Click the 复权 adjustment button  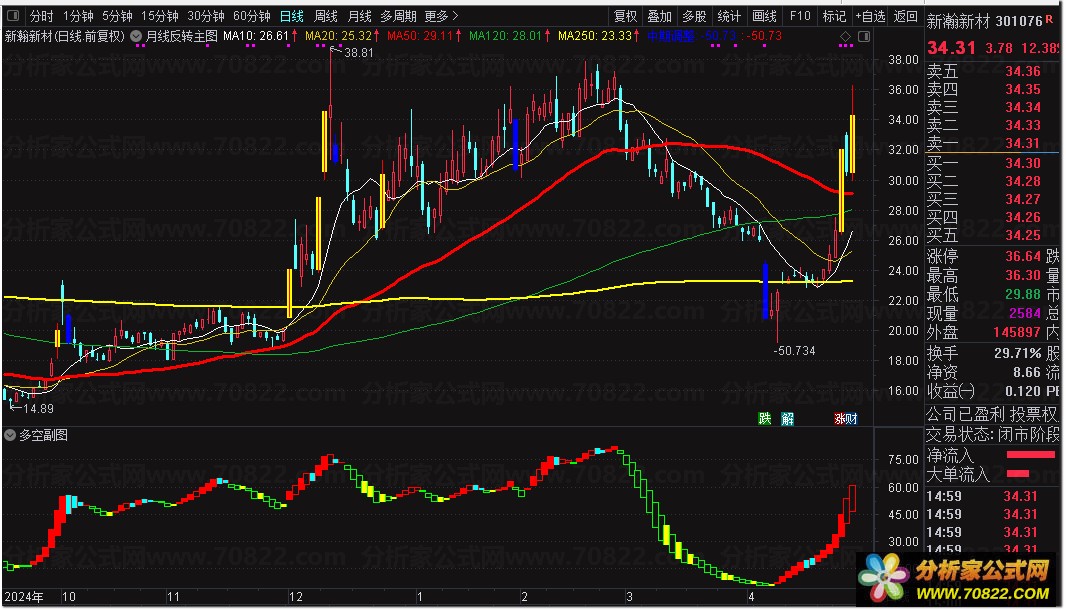point(625,16)
